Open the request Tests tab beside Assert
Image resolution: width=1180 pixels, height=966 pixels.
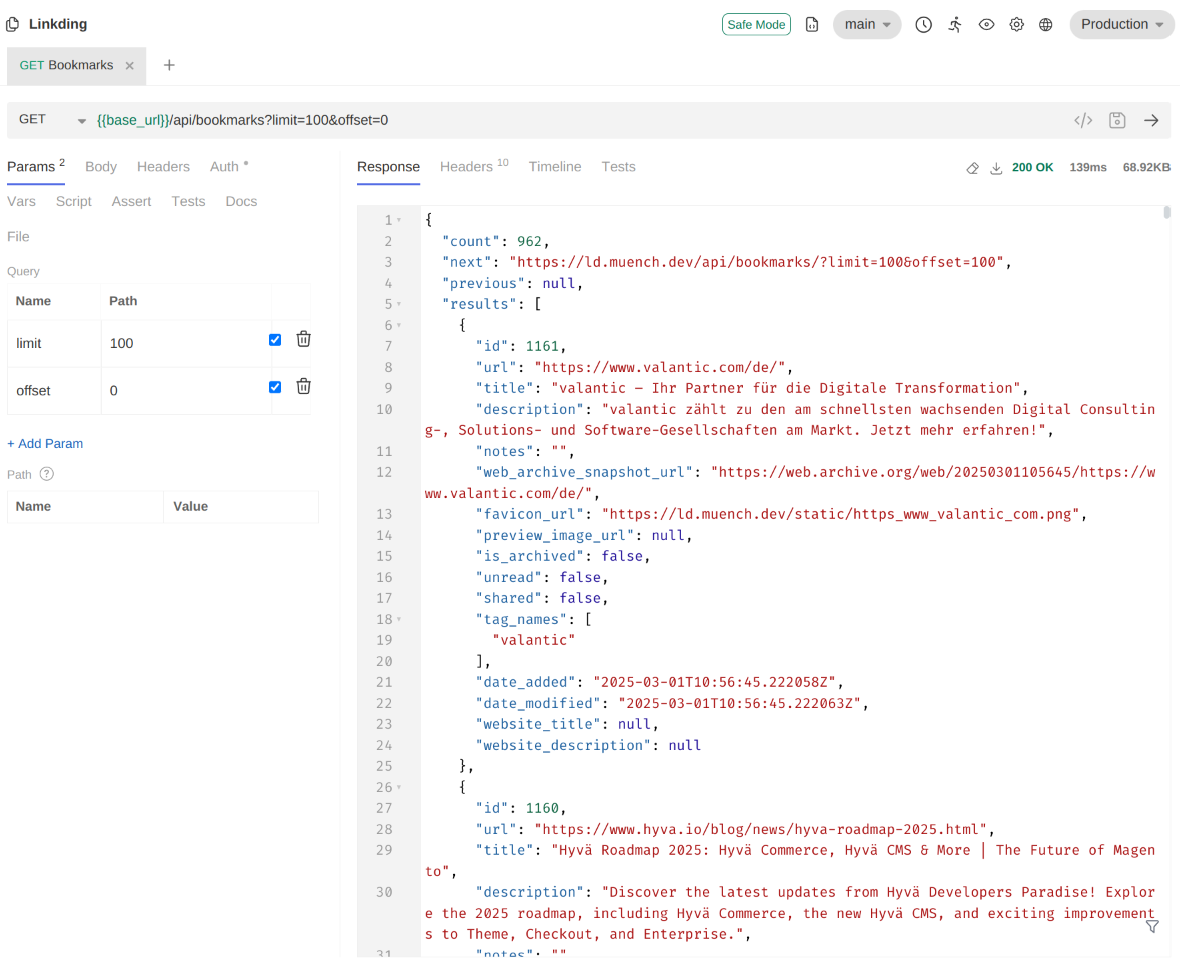(x=188, y=202)
